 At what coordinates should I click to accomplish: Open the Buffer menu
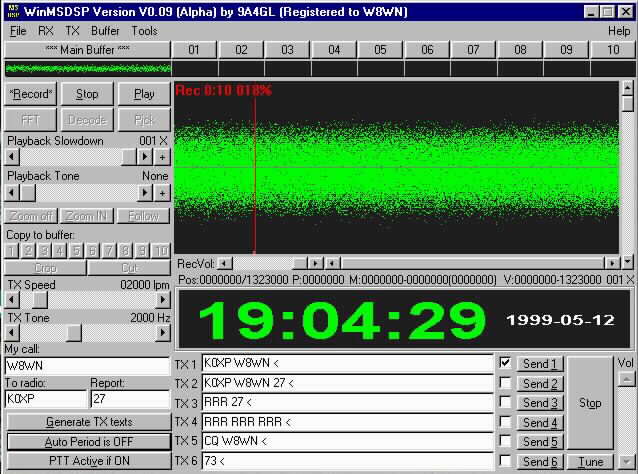coord(105,31)
